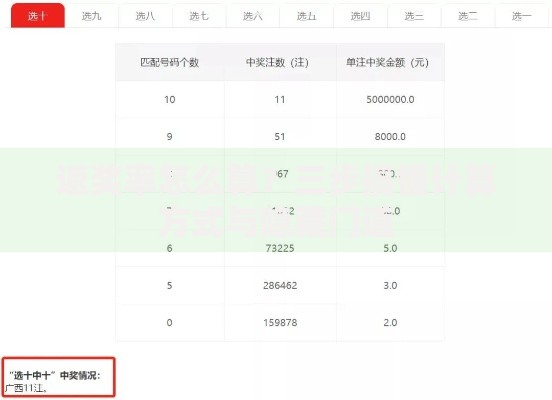The image size is (552, 400).
Task: Open the 选八 tab
Action: (145, 16)
